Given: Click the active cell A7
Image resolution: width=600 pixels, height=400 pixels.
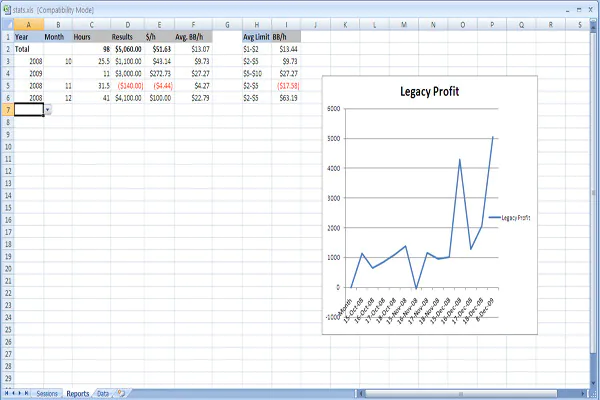Looking at the screenshot, I should click(x=29, y=110).
